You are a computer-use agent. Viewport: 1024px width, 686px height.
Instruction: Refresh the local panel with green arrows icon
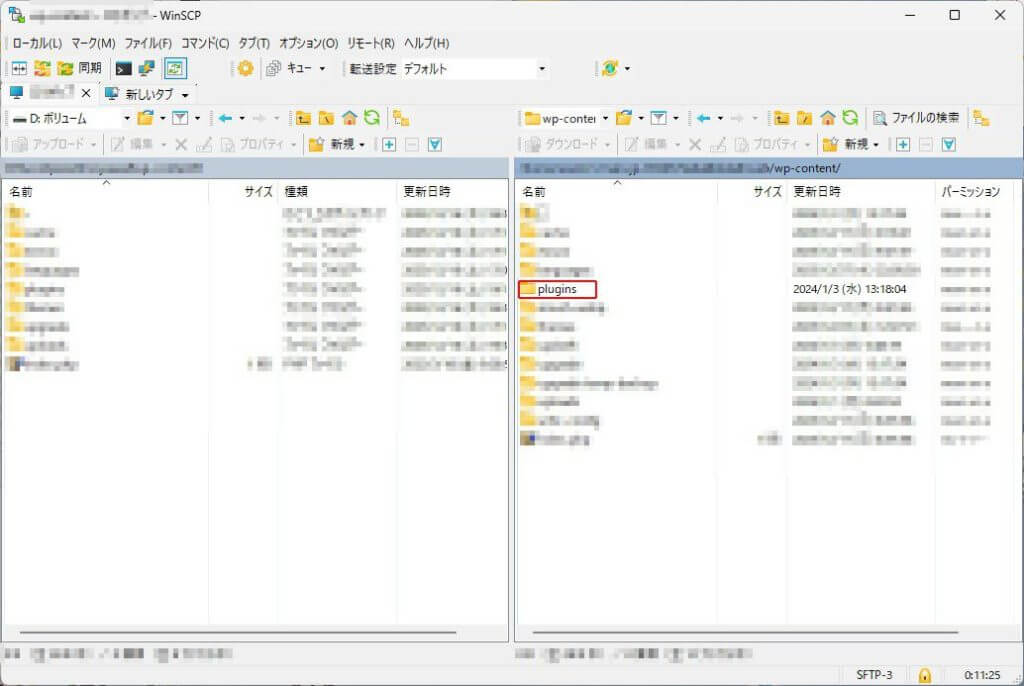tap(371, 118)
